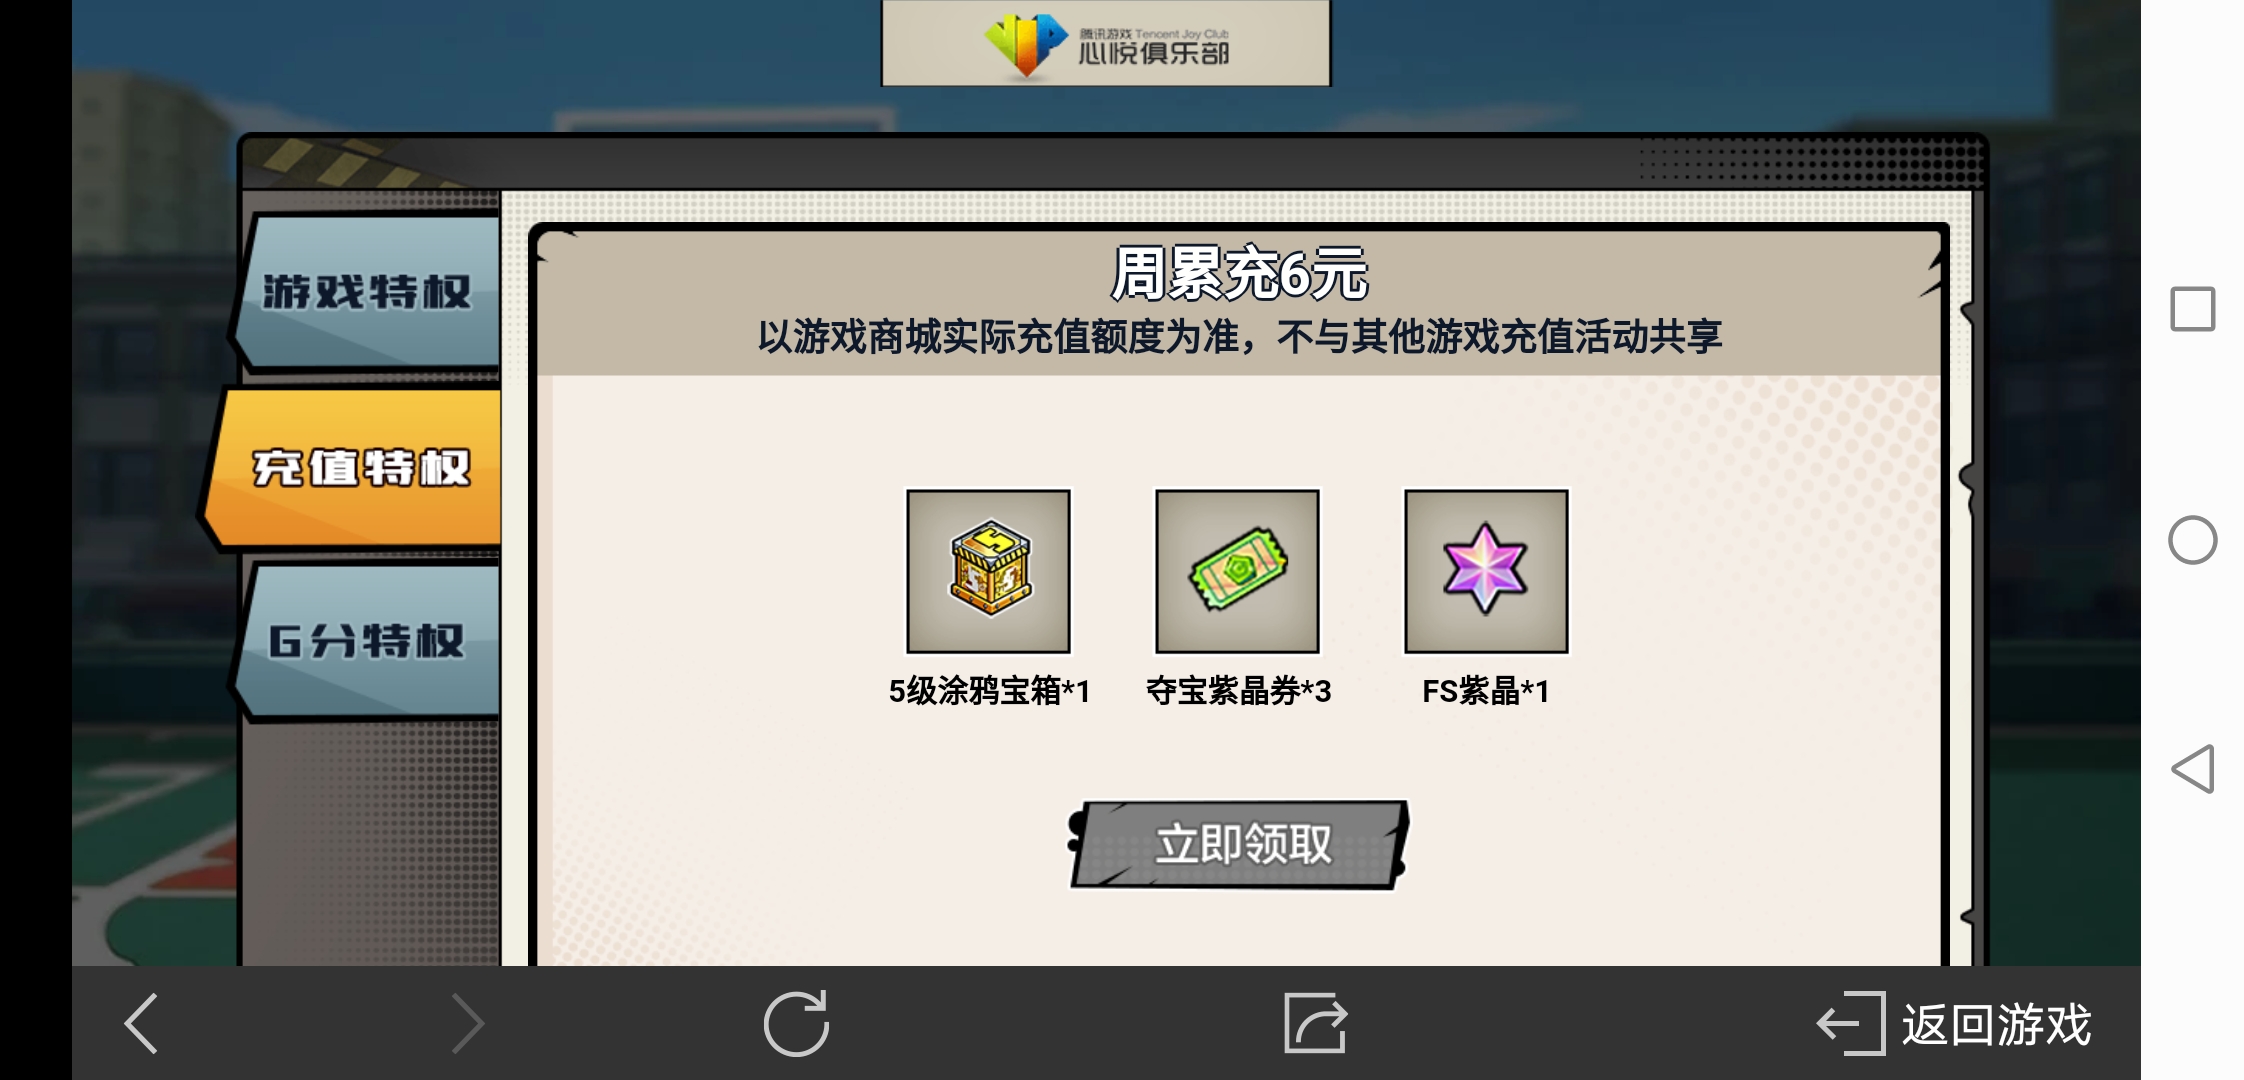Go back with the left arrow icon
This screenshot has width=2244, height=1080.
click(x=141, y=1023)
